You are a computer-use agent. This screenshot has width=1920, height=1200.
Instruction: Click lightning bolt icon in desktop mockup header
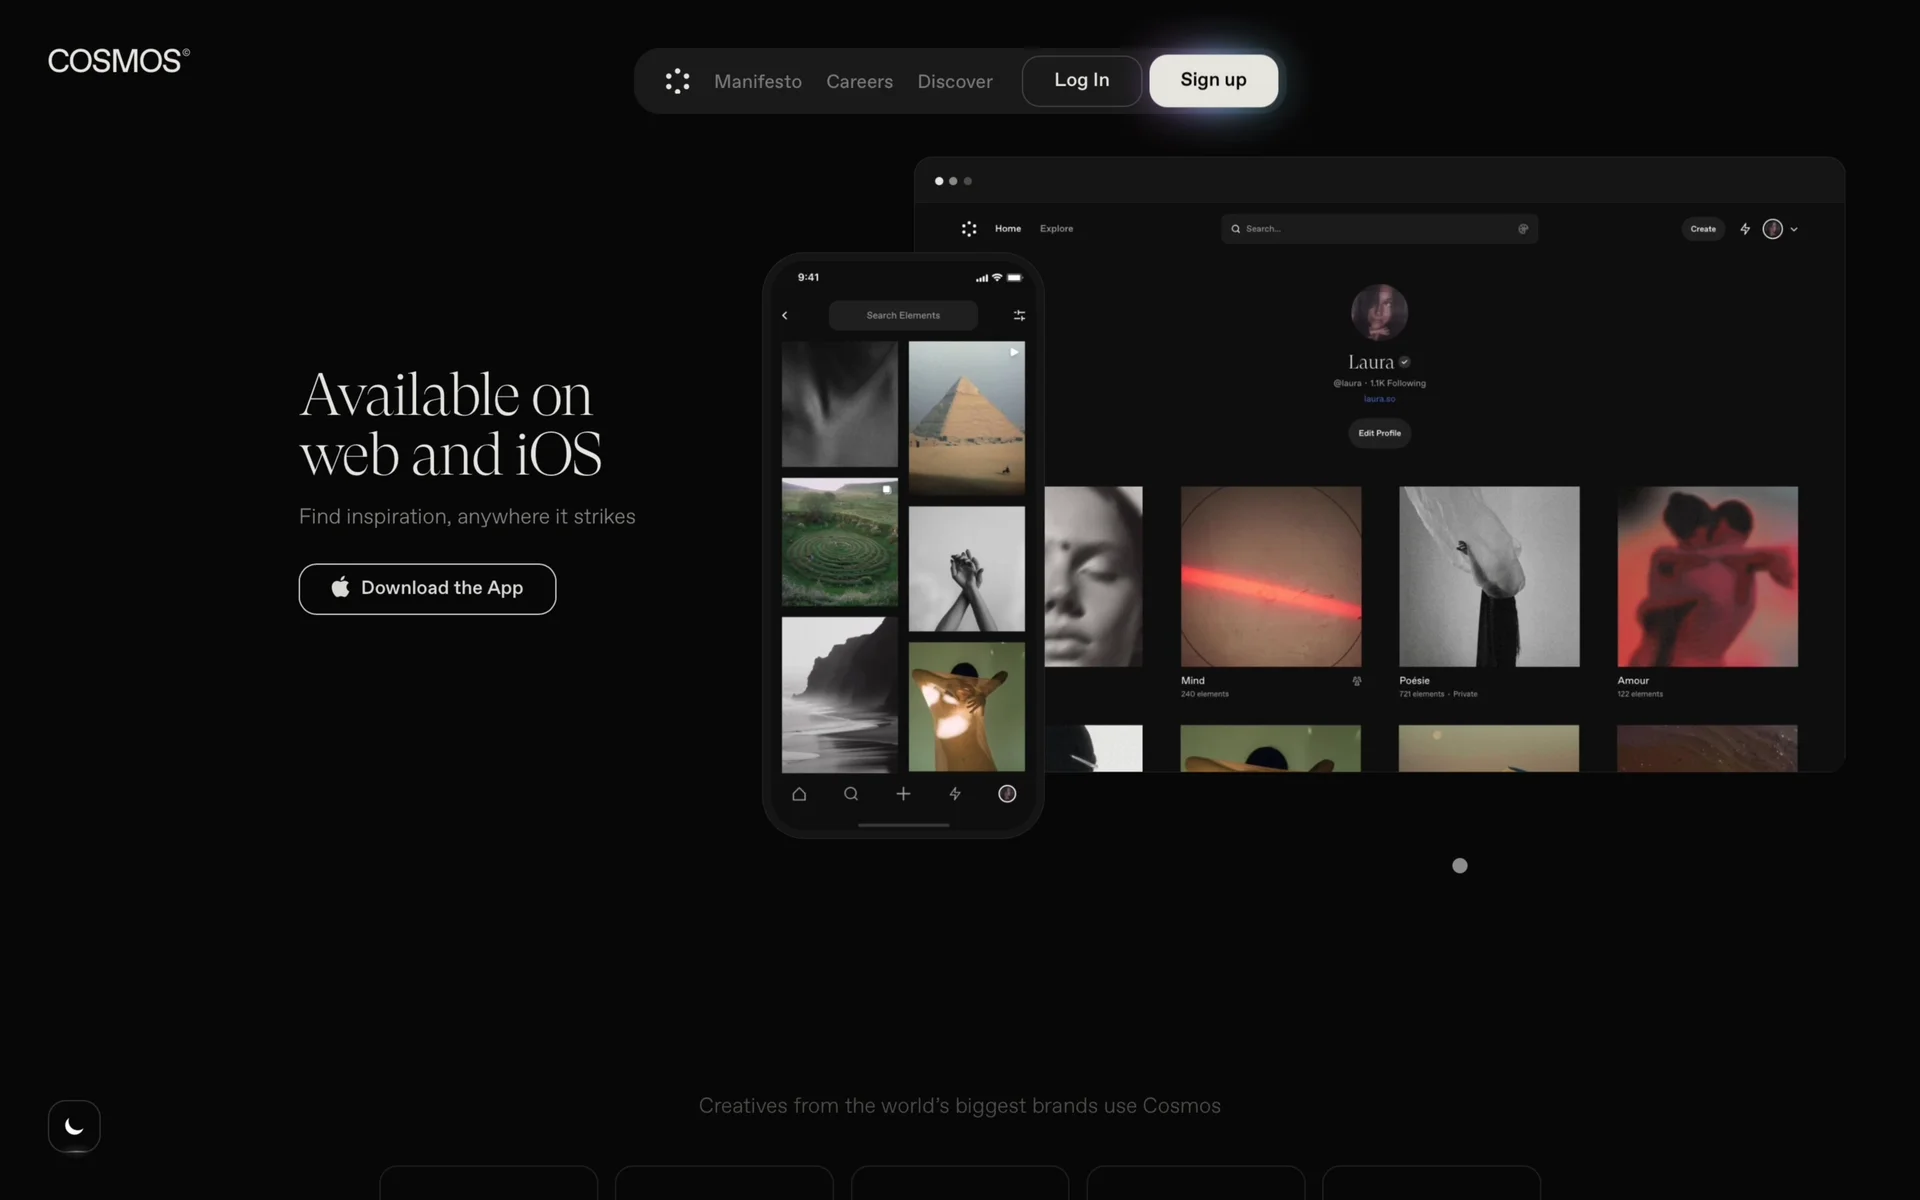click(x=1745, y=229)
